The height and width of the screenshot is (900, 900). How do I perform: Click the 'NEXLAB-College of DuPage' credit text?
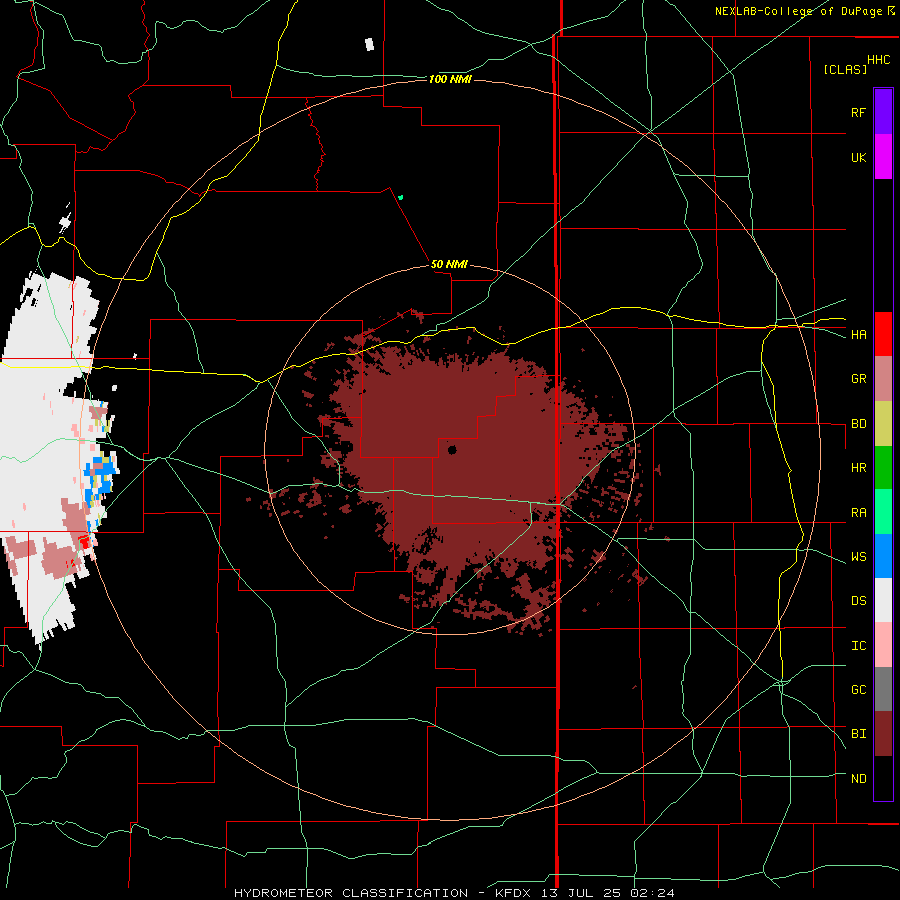pos(801,11)
